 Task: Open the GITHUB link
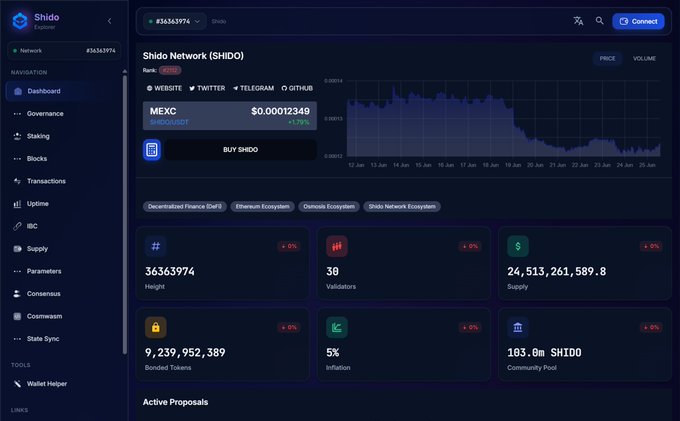click(297, 88)
